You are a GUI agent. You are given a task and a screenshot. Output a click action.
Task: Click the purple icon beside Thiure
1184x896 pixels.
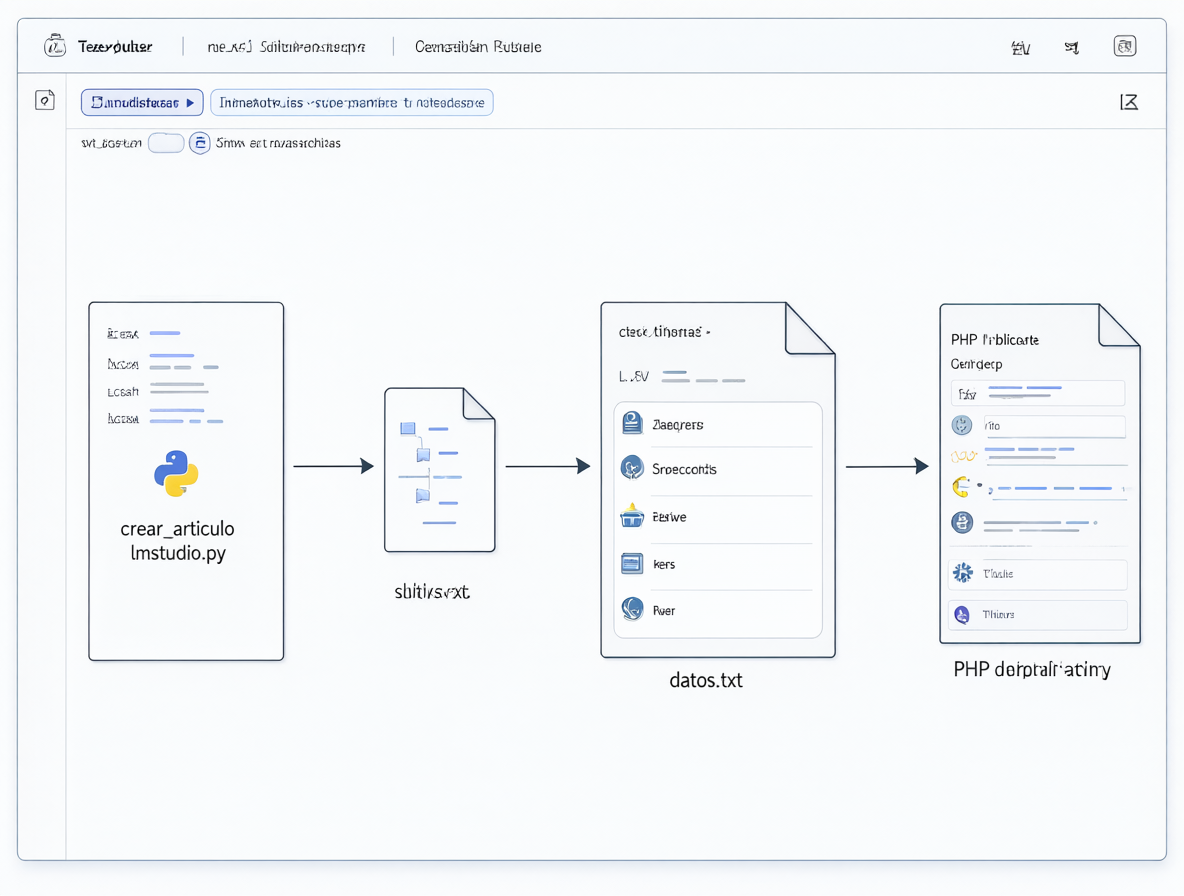click(x=962, y=614)
